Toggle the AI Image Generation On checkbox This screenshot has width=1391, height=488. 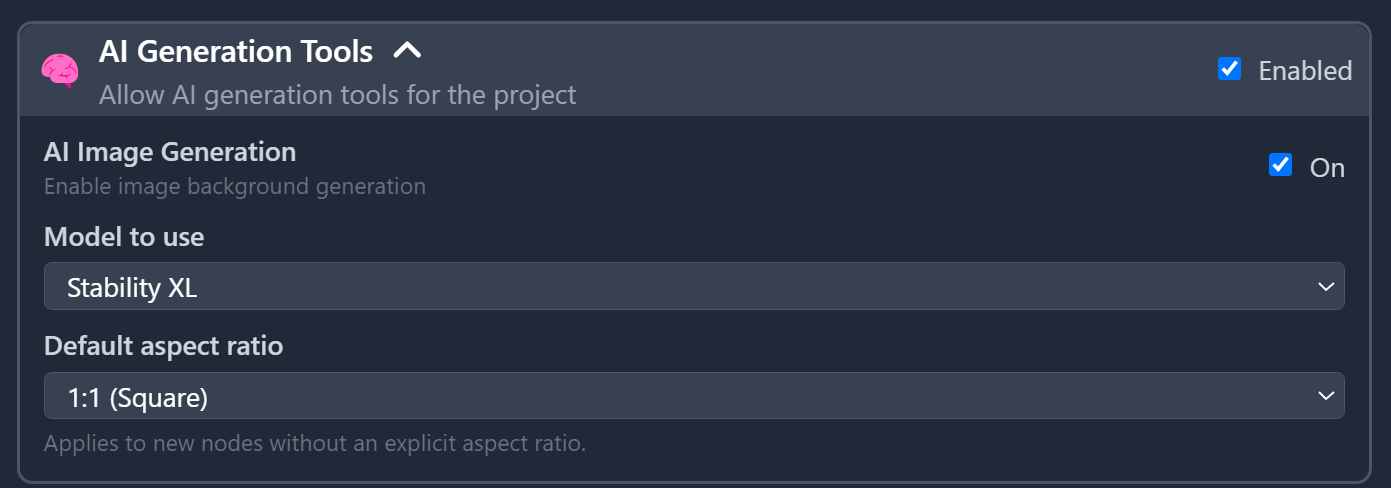(1280, 165)
